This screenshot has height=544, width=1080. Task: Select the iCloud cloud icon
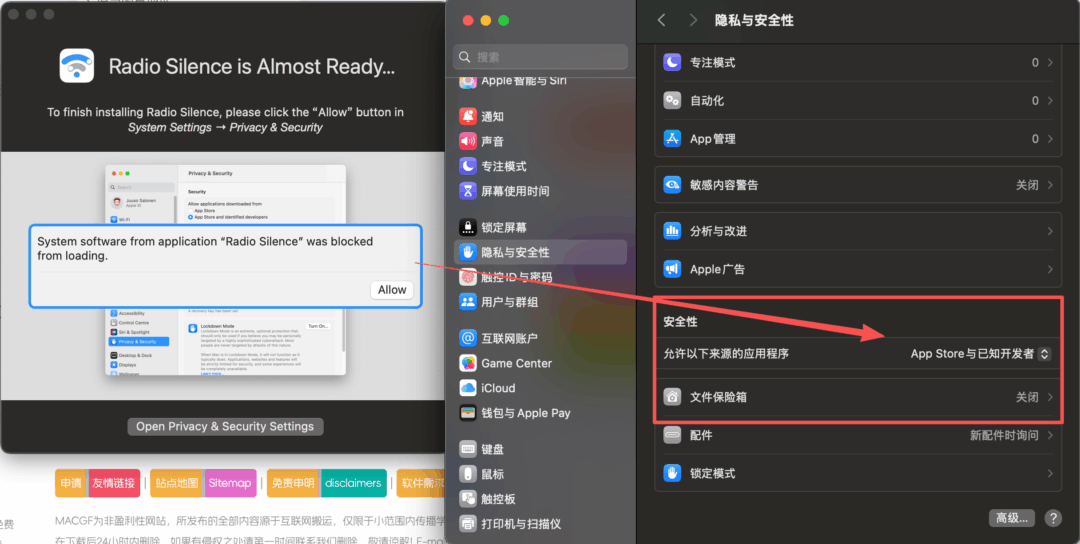click(x=468, y=388)
